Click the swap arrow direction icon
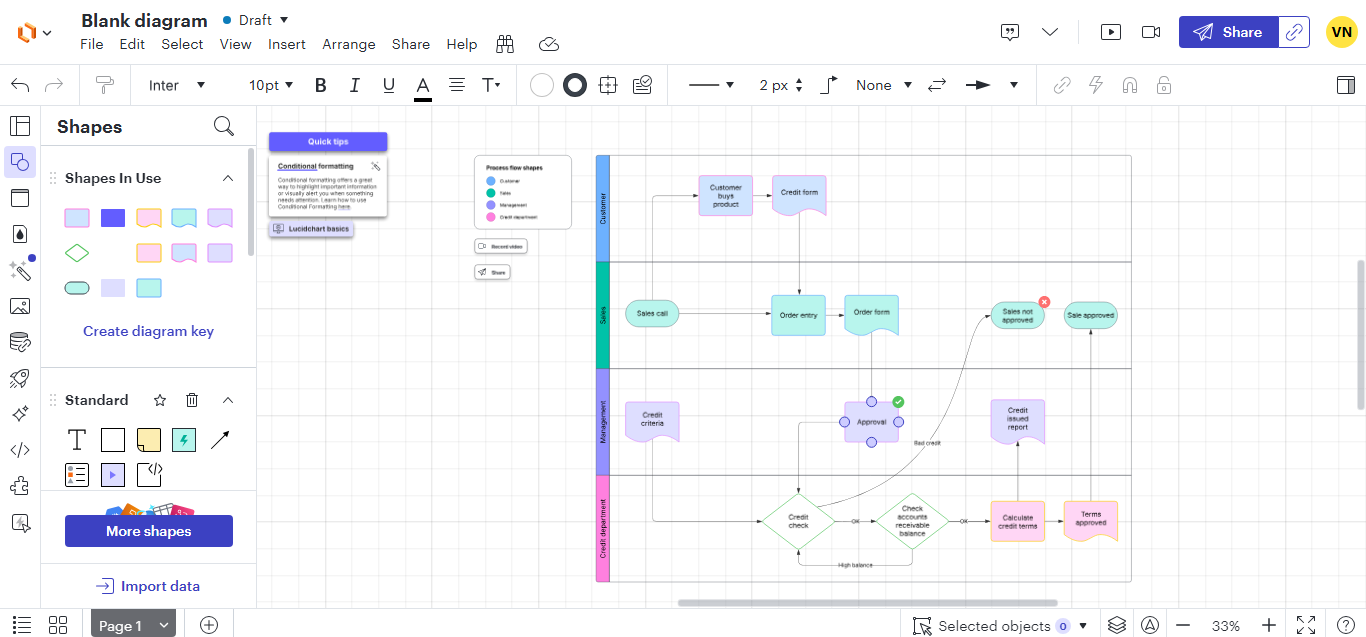This screenshot has height=637, width=1366. [937, 85]
